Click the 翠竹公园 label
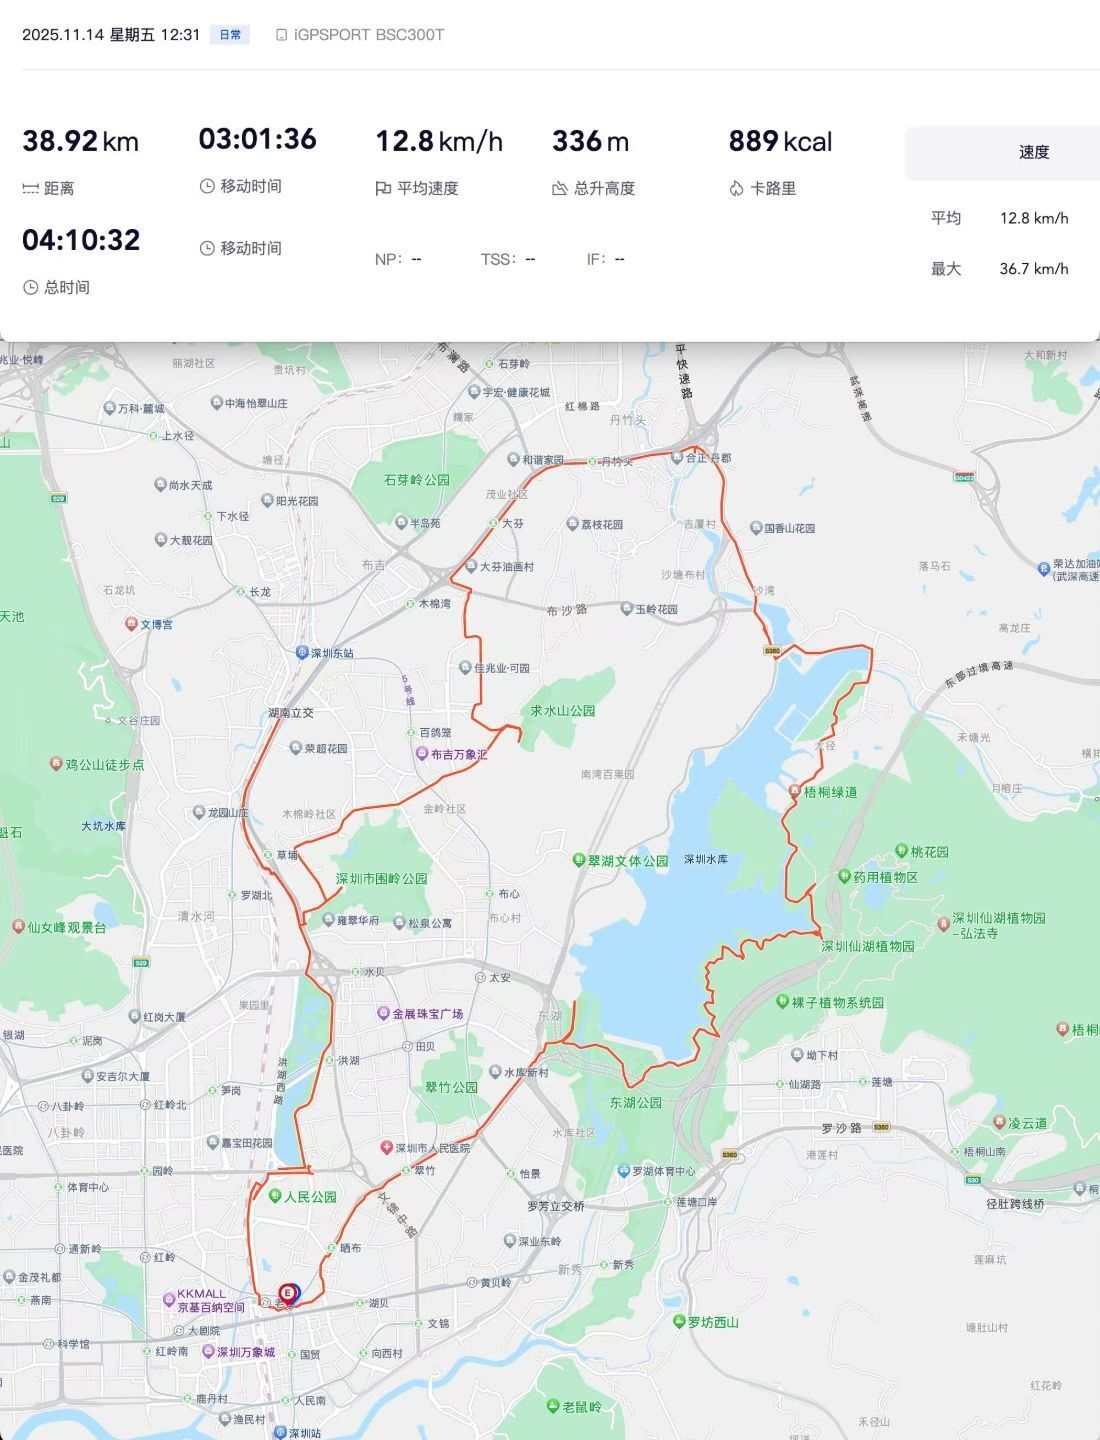 click(452, 1087)
